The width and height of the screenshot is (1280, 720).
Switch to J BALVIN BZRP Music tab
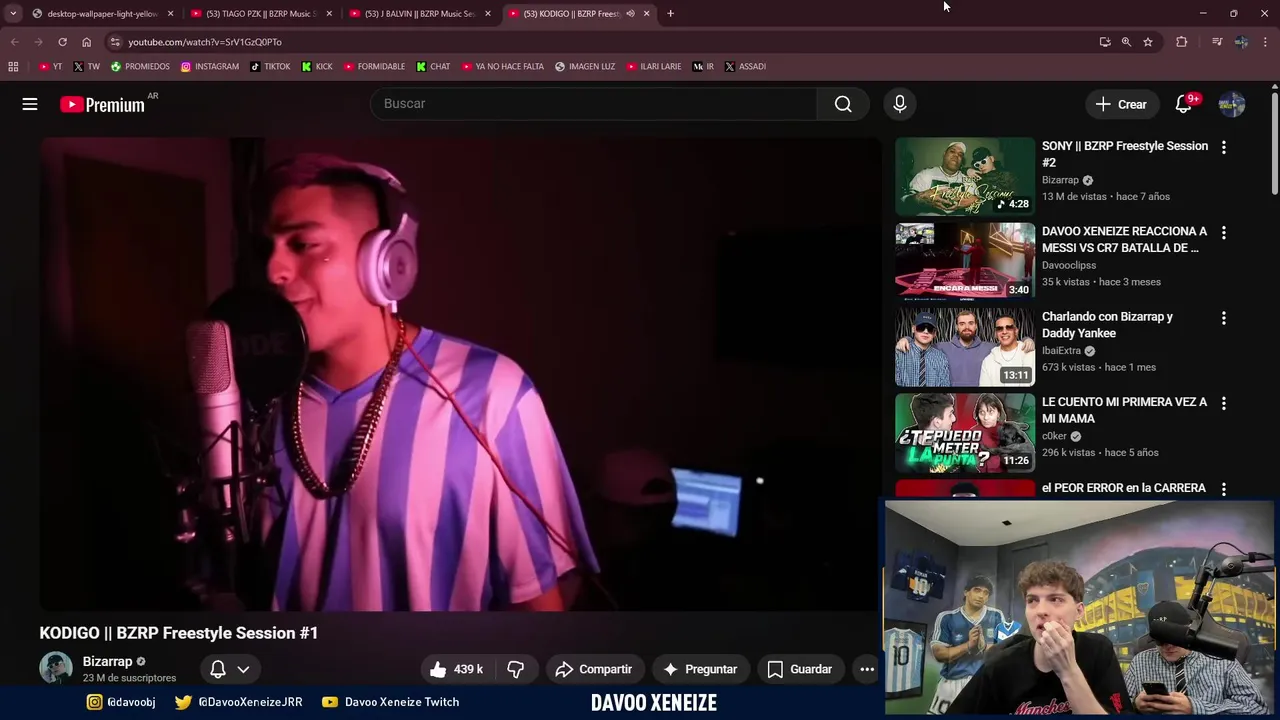420,14
